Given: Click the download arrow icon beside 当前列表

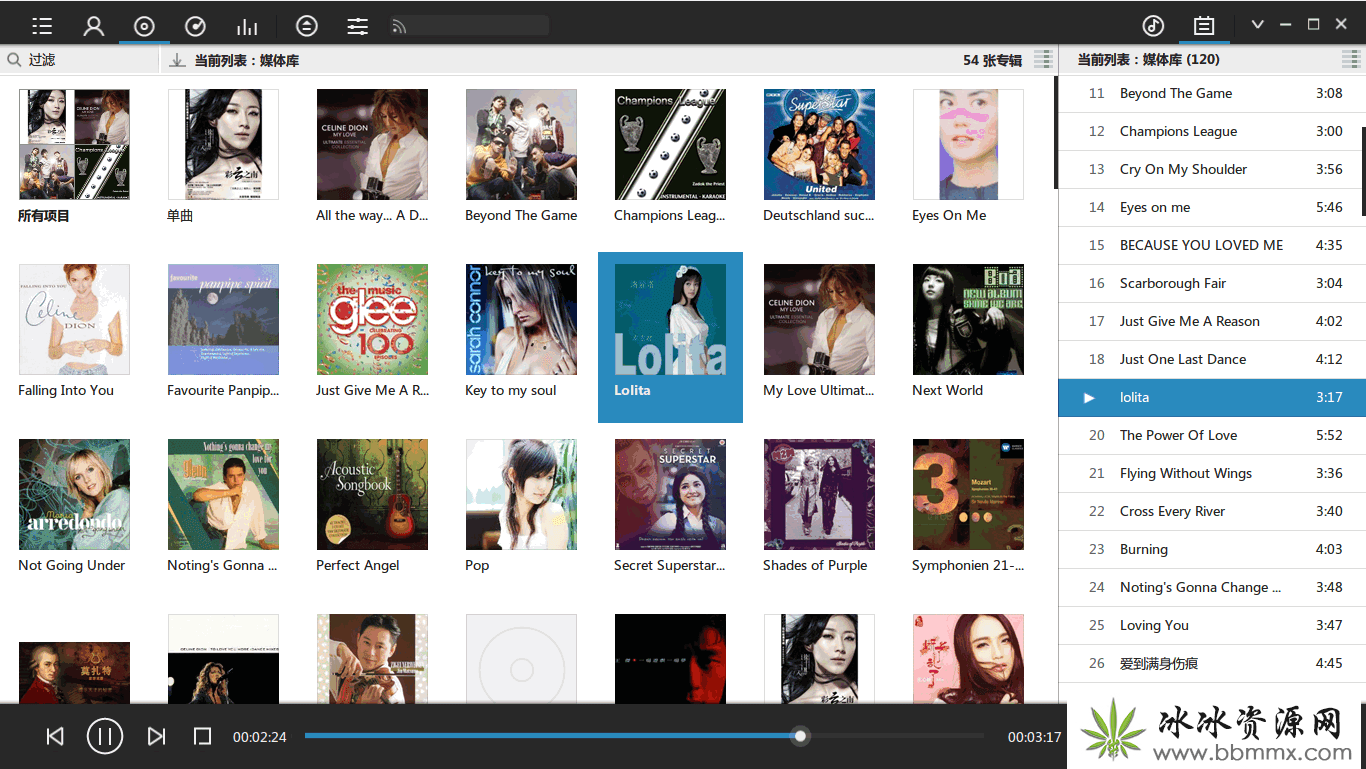Looking at the screenshot, I should coord(178,60).
